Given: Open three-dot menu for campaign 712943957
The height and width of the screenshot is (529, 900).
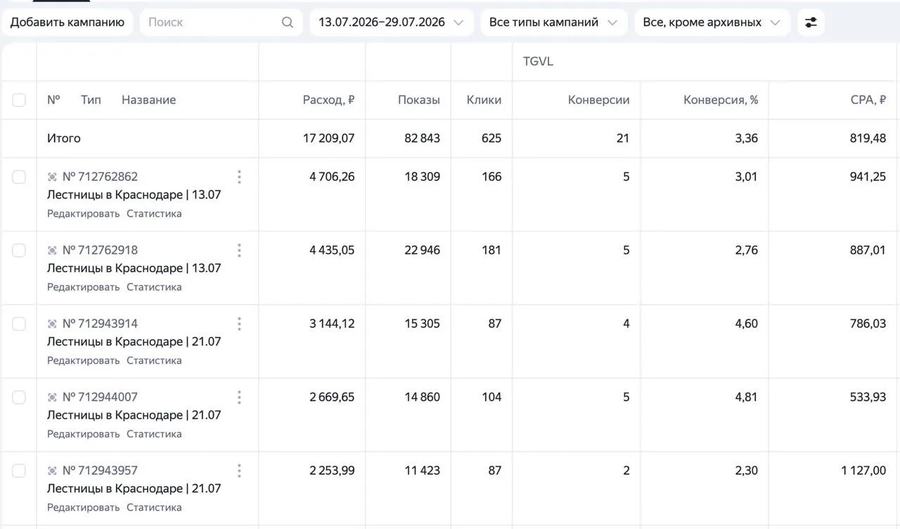Looking at the screenshot, I should point(239,470).
